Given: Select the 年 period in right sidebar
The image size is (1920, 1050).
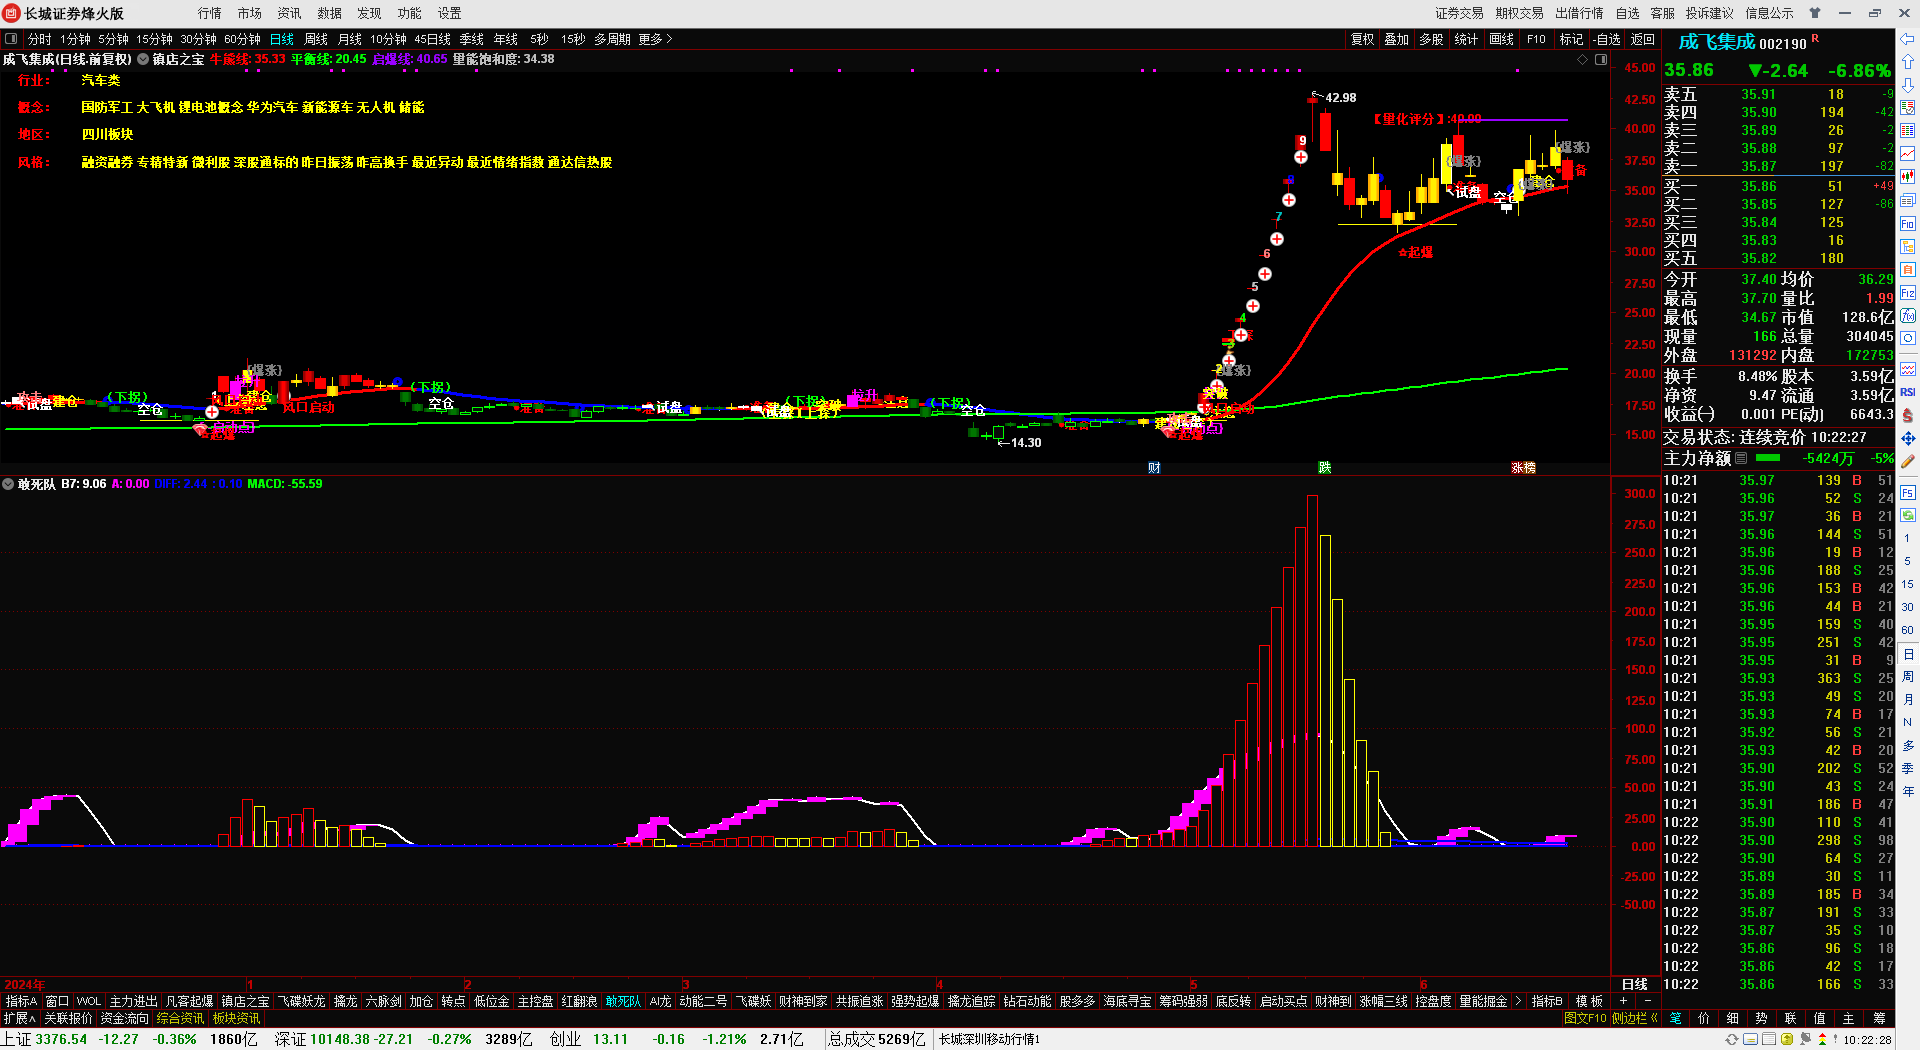Looking at the screenshot, I should (1908, 791).
